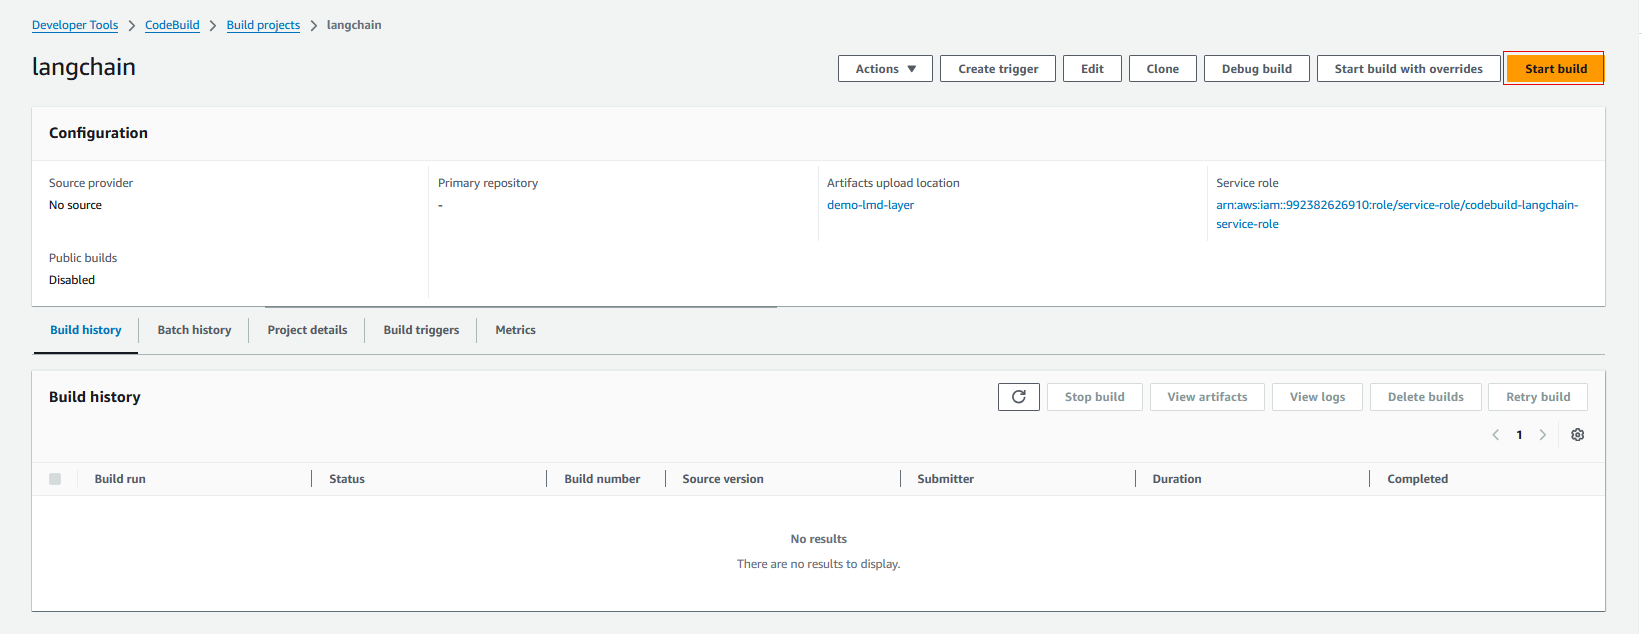
Task: Open the codebuild-langchain service role link
Action: click(1396, 205)
